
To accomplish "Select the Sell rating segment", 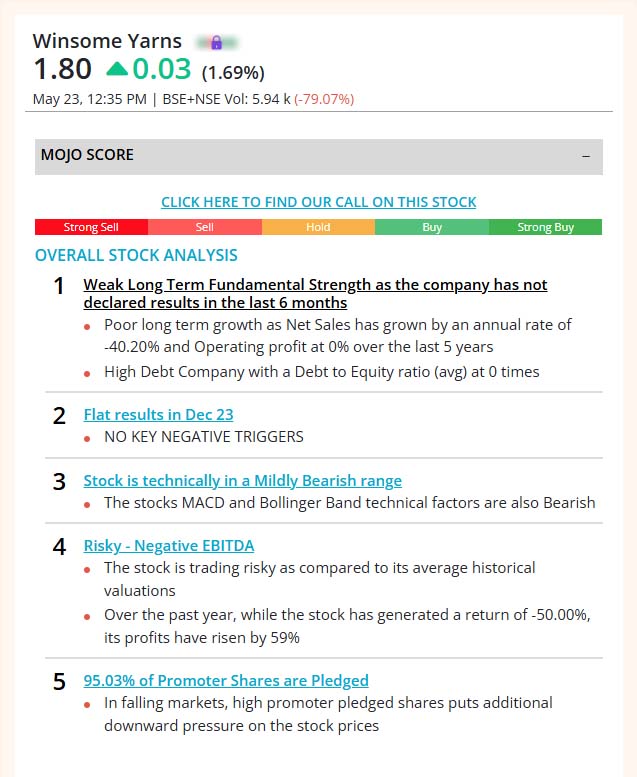I will coord(205,227).
